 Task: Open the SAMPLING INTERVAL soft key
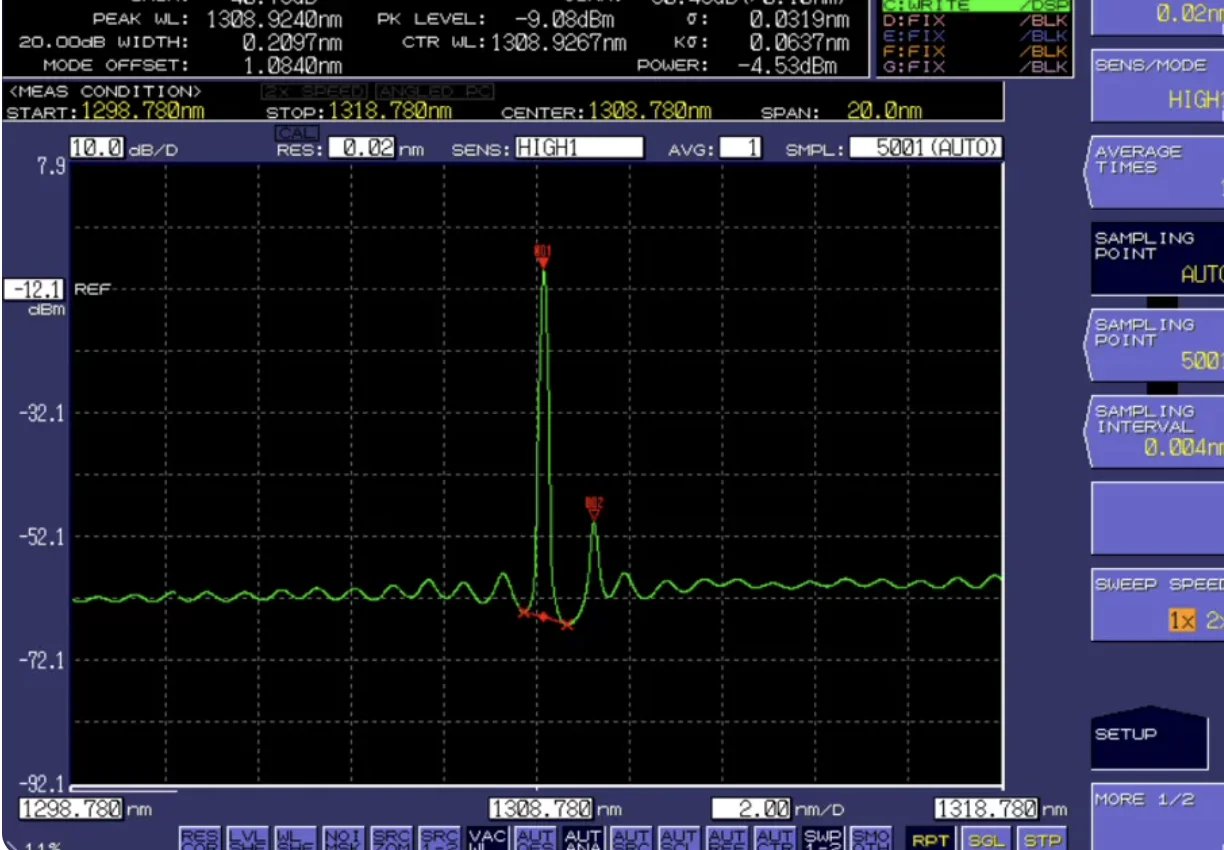tap(1155, 430)
